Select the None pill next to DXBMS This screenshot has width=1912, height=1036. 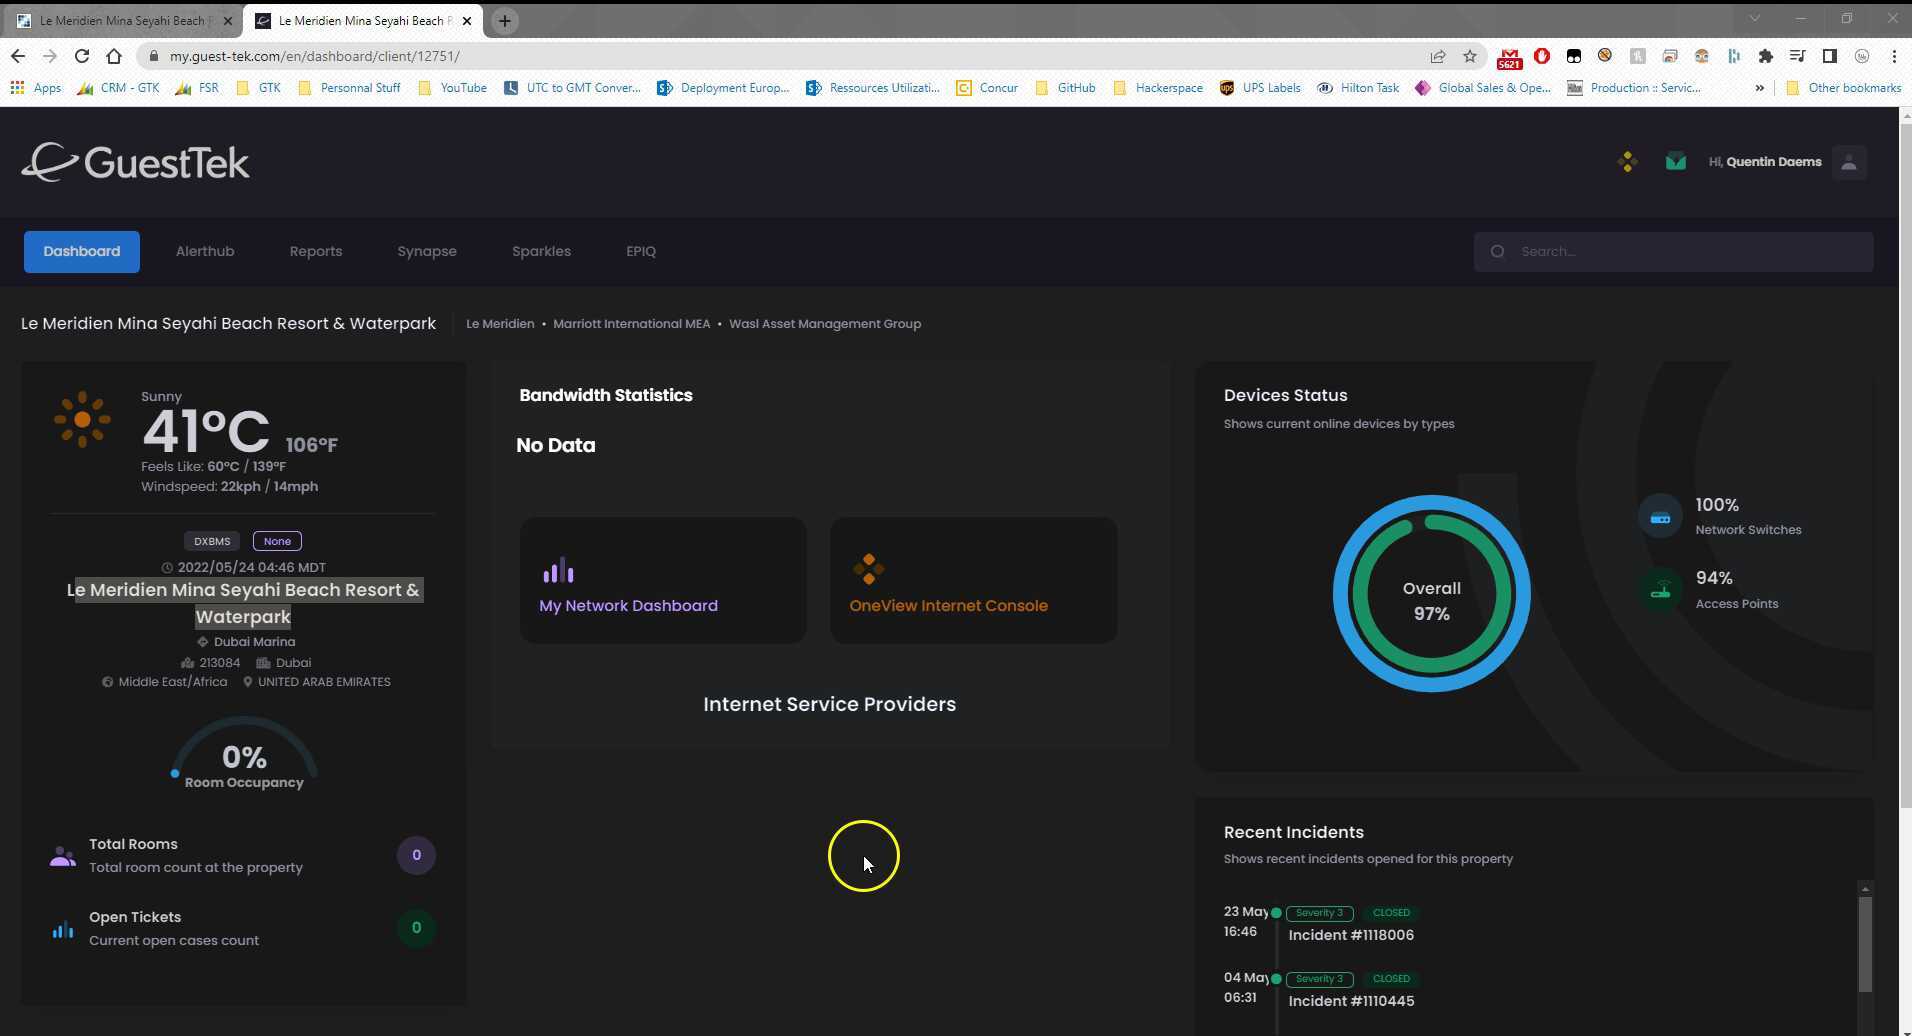(x=277, y=541)
